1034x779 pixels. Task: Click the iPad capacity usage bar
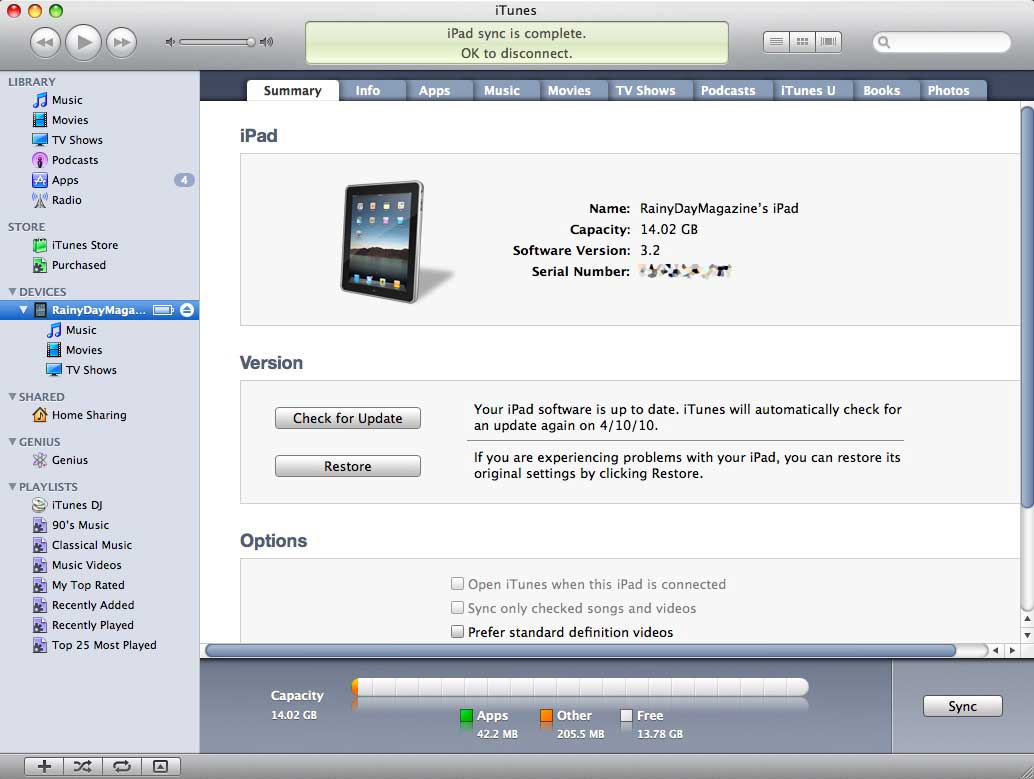pyautogui.click(x=580, y=687)
